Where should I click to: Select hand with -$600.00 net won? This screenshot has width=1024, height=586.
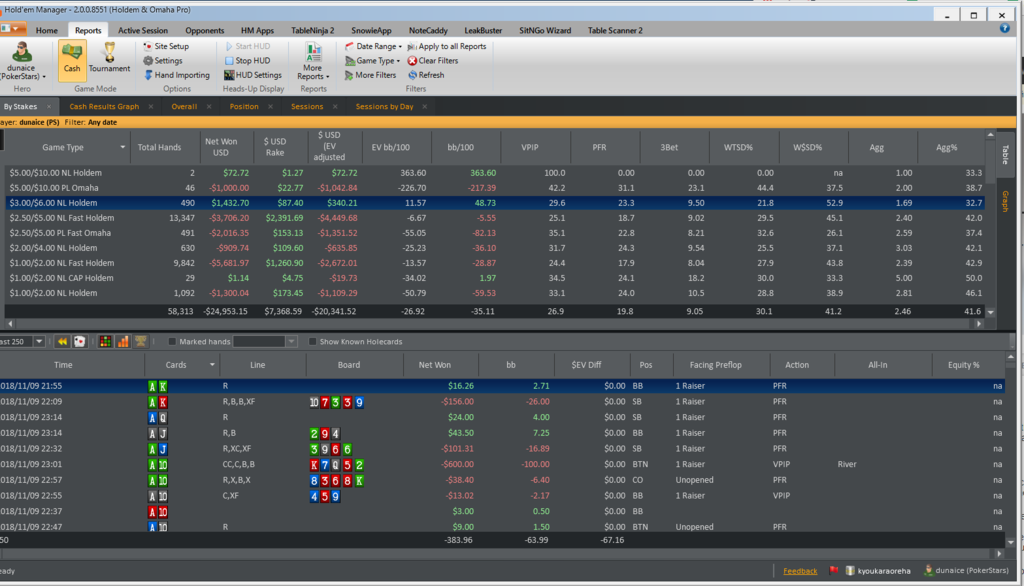coord(502,464)
